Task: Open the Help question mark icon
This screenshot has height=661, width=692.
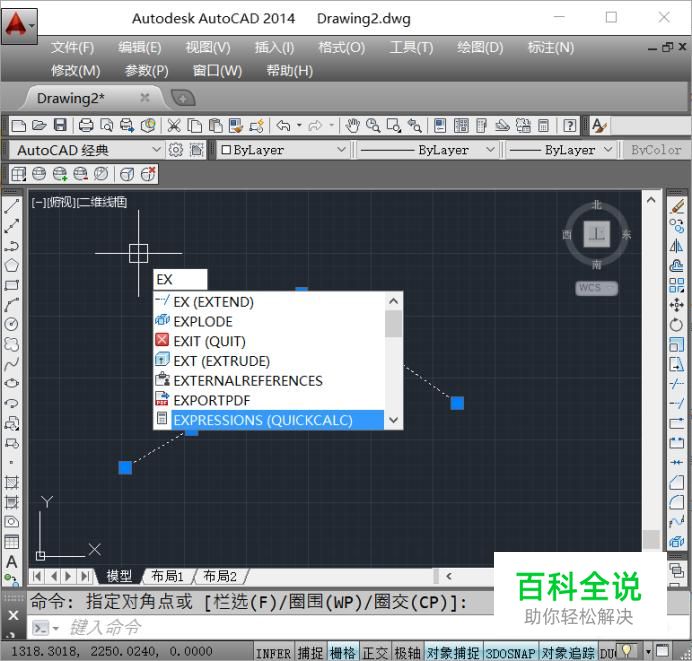Action: [x=569, y=126]
